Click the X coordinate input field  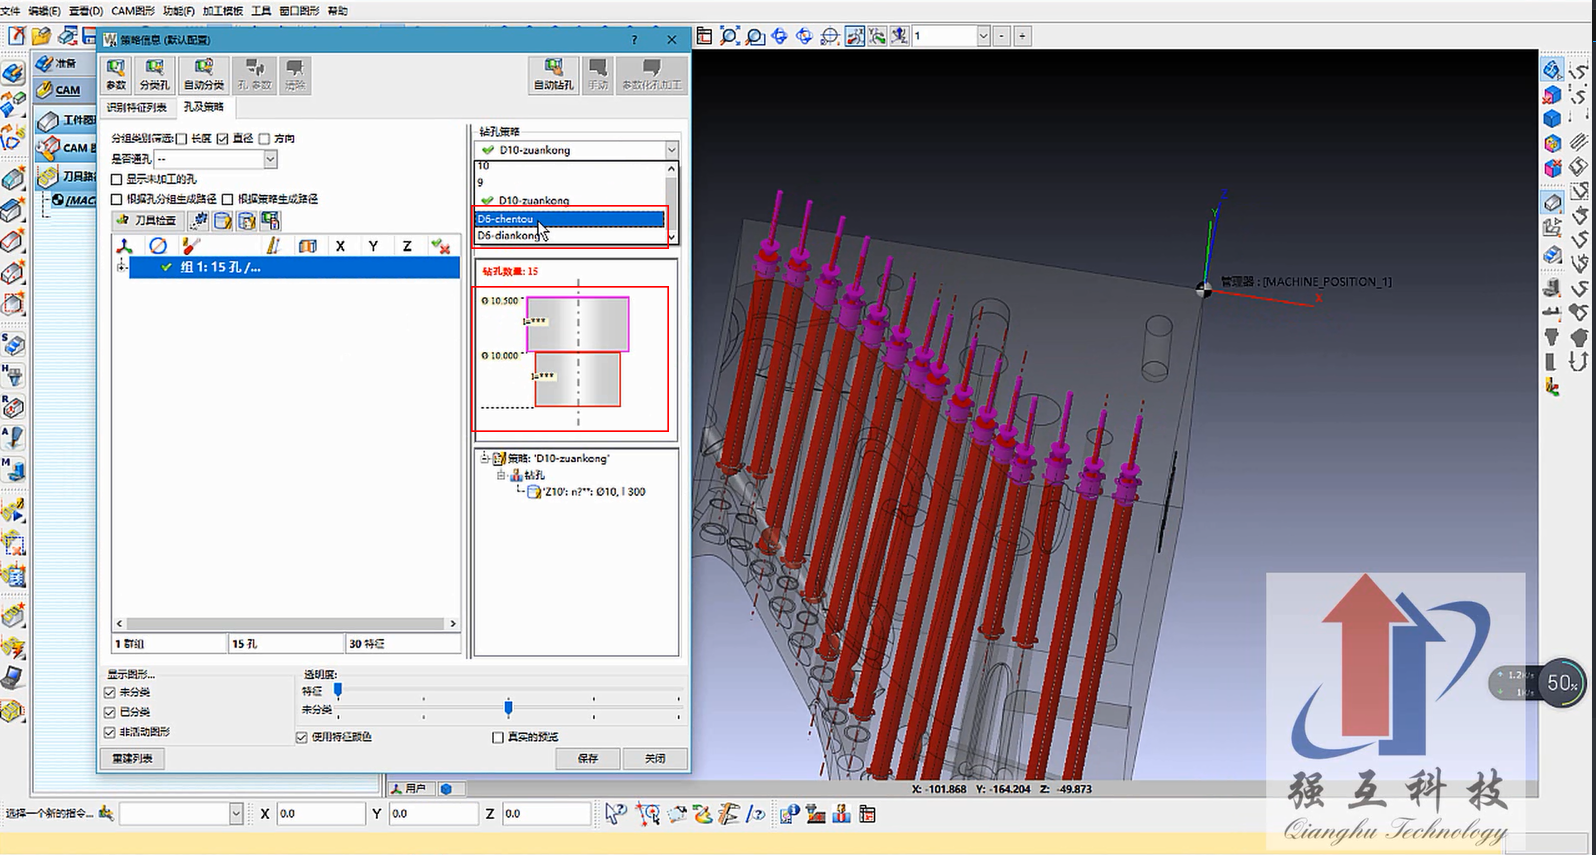coord(320,814)
